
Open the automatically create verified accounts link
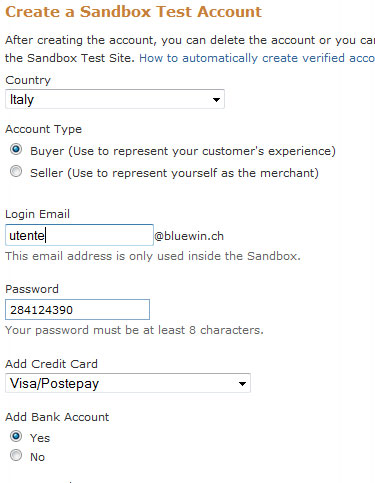pyautogui.click(x=257, y=58)
